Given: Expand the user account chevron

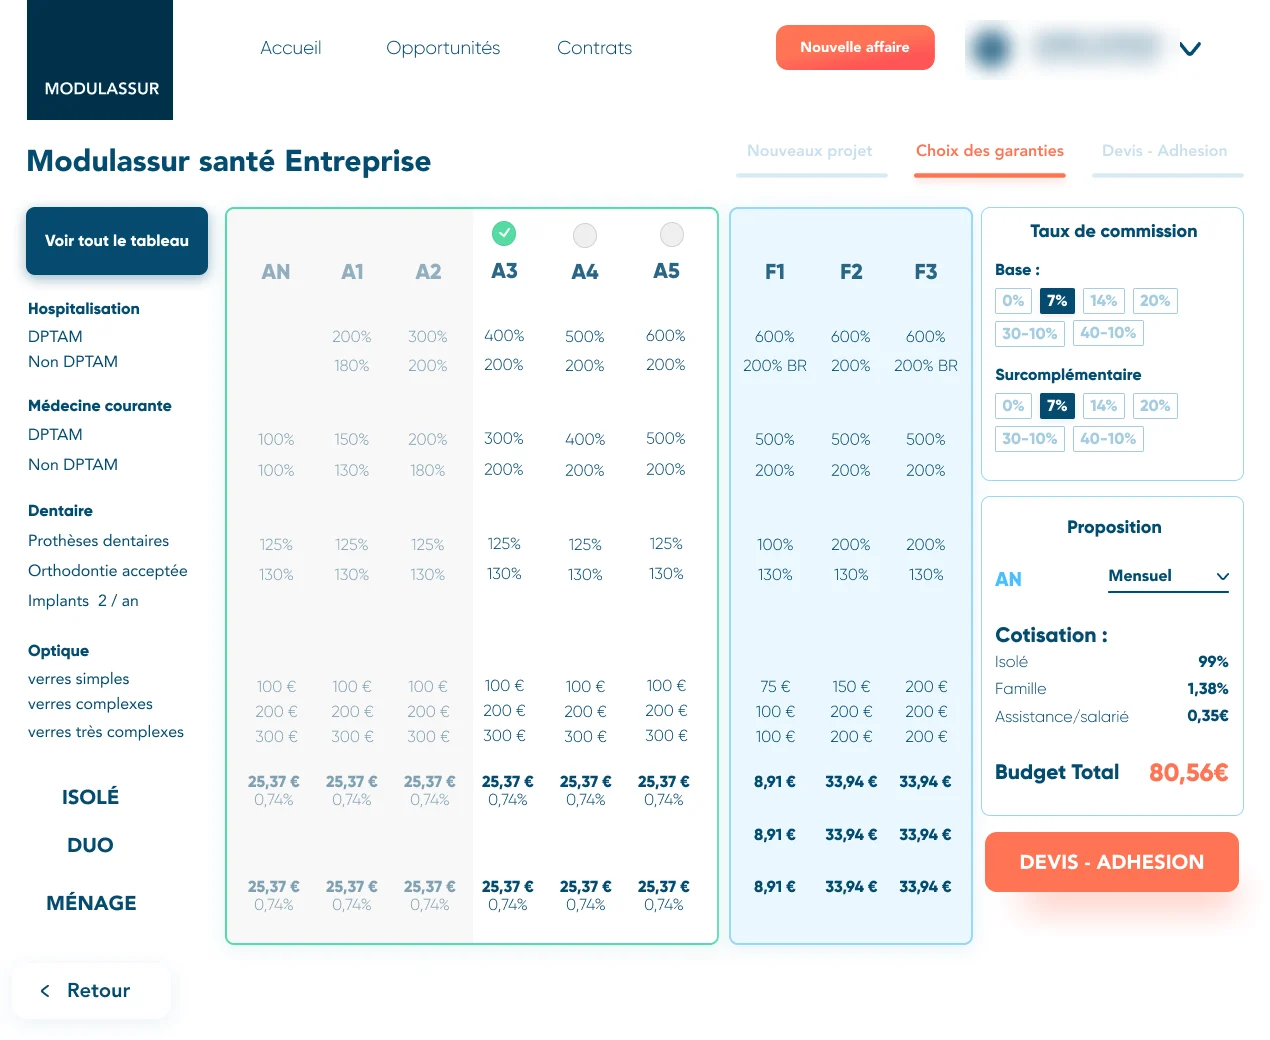Looking at the screenshot, I should 1190,48.
